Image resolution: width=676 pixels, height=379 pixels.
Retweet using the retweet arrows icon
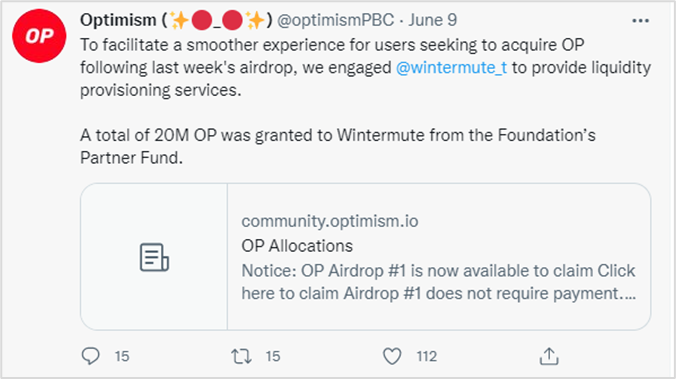coord(241,357)
